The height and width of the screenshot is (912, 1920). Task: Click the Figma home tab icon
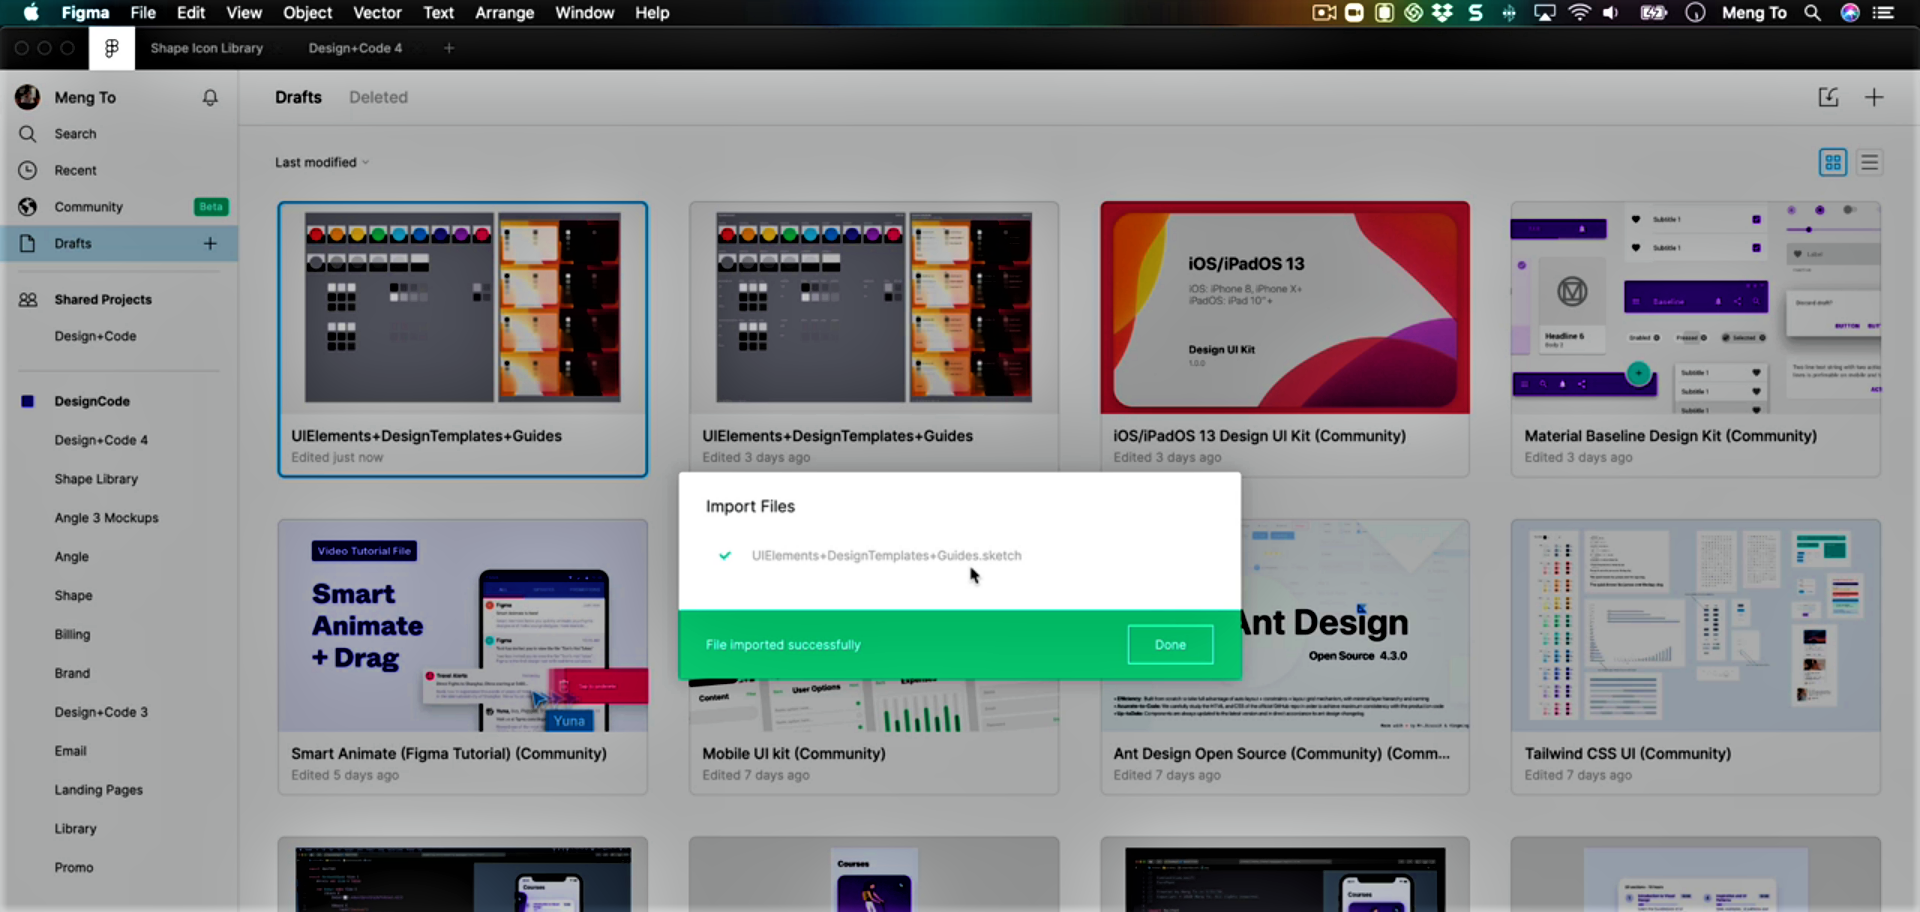112,48
